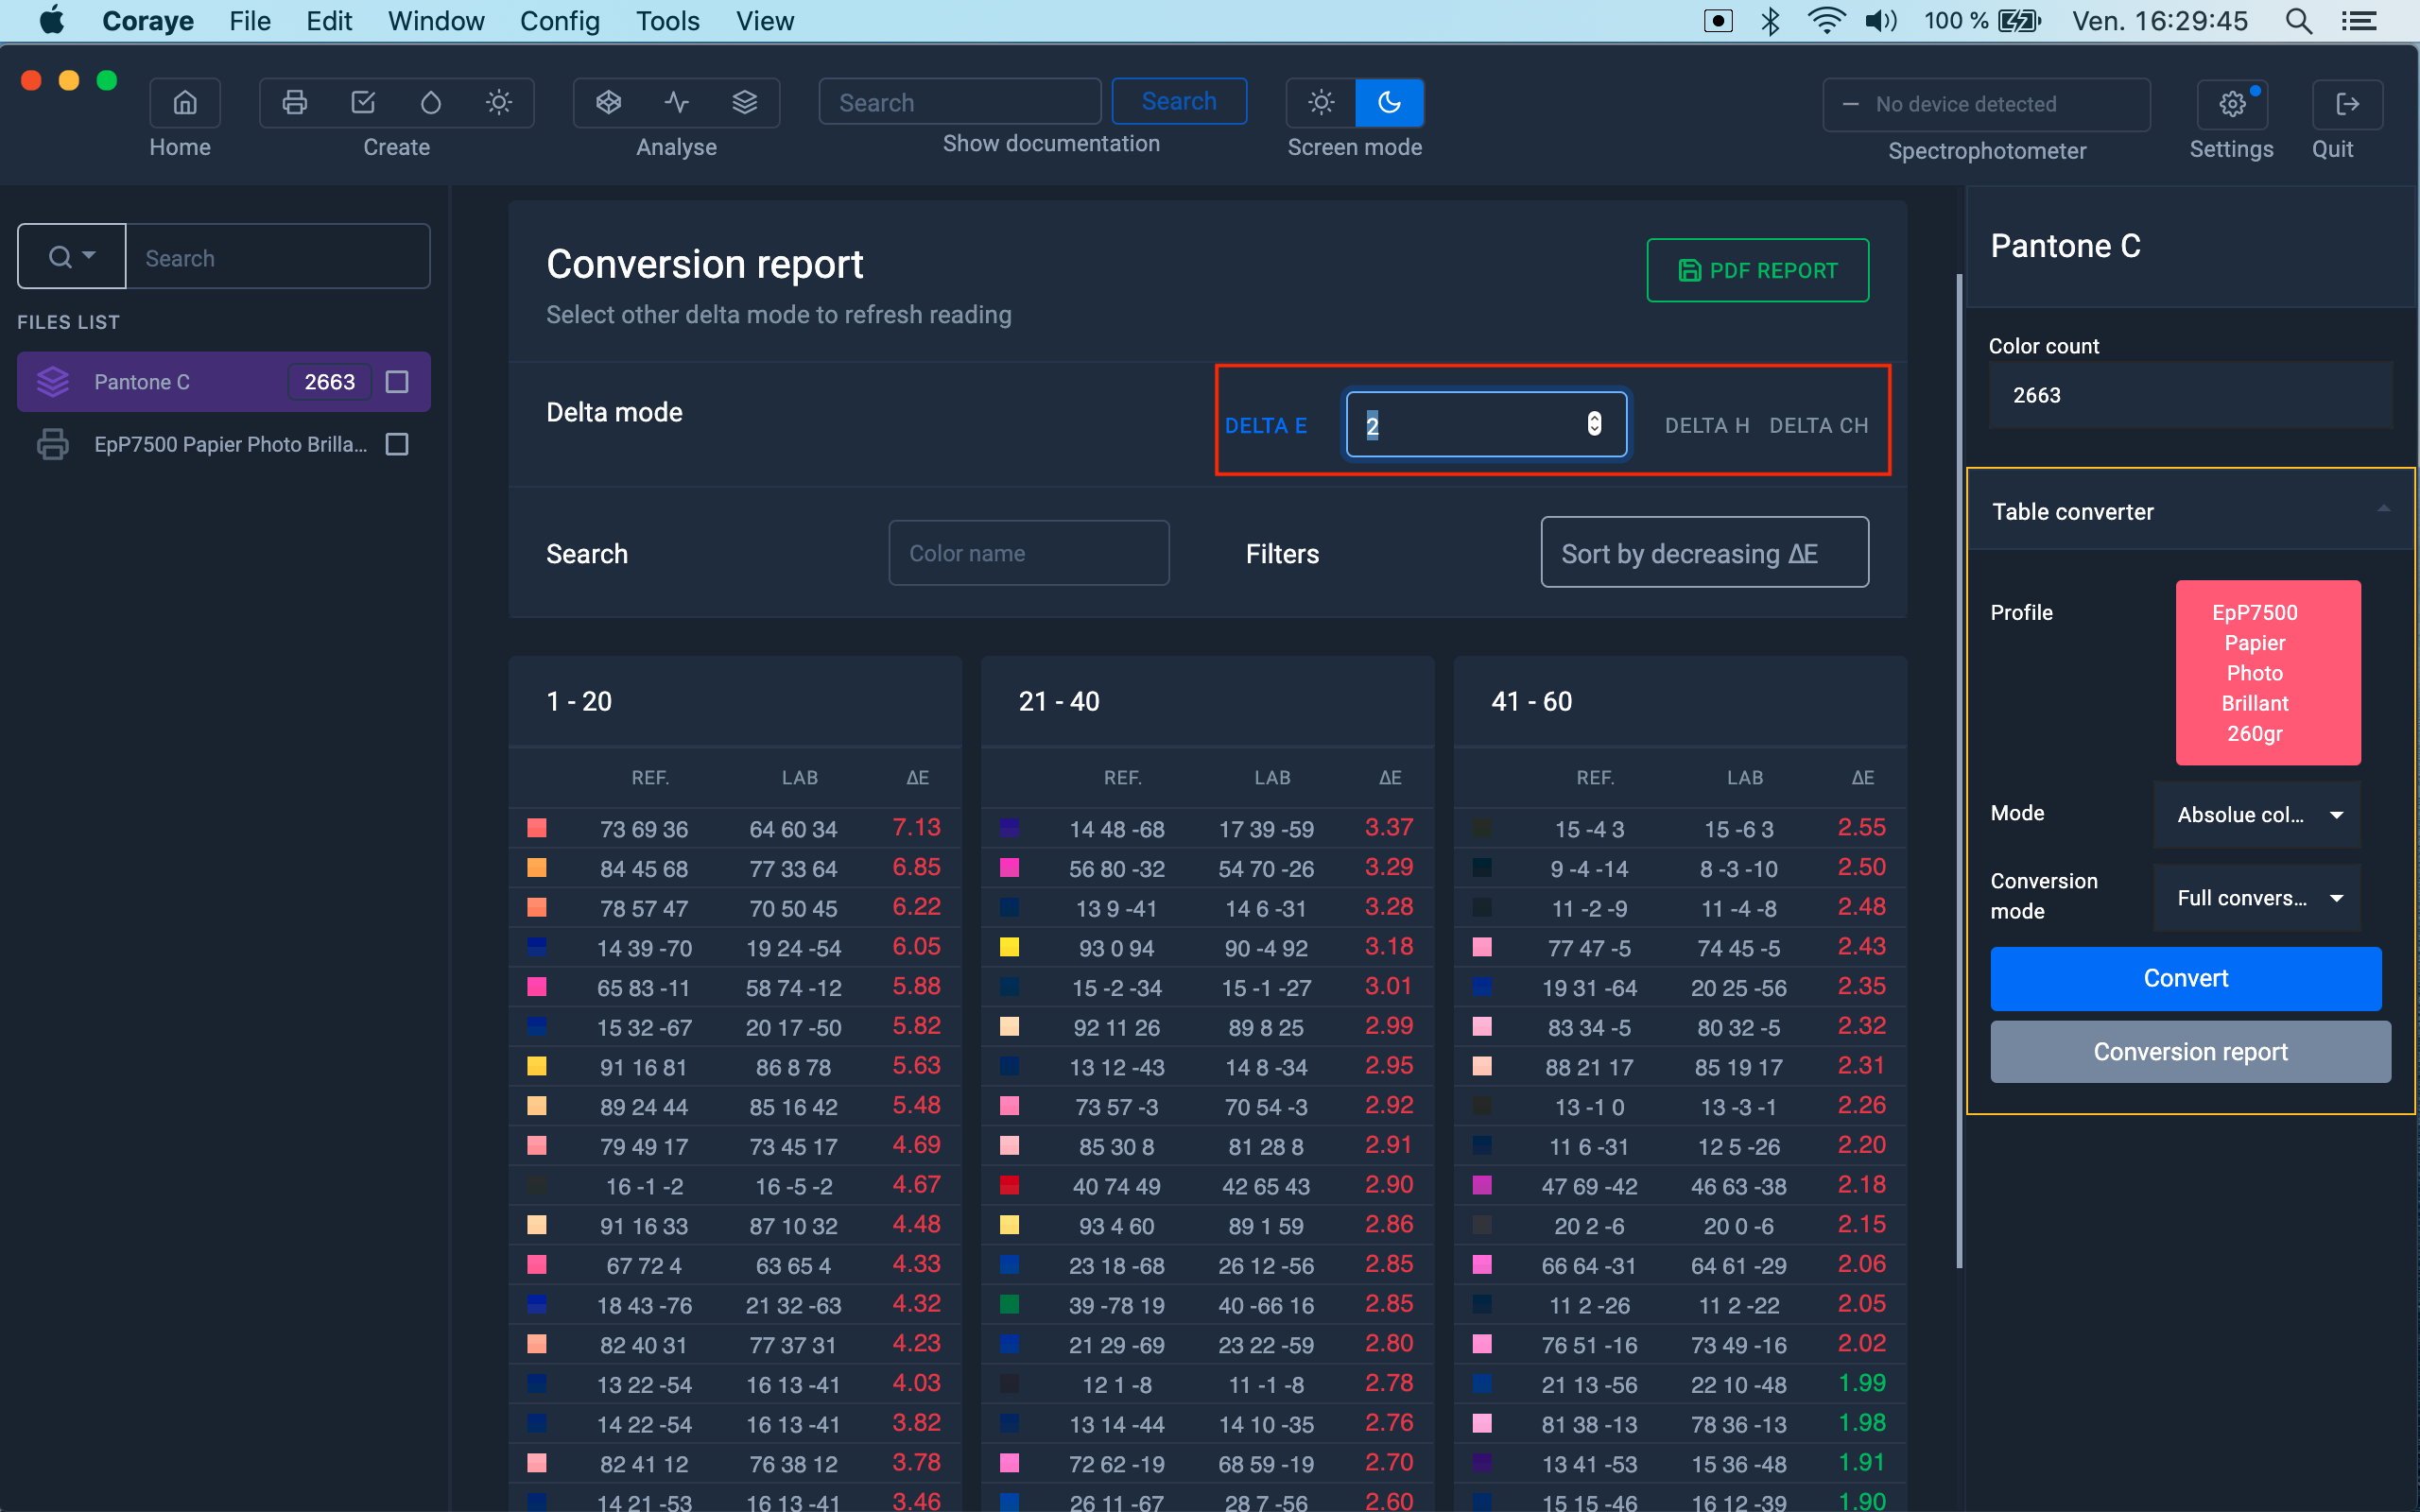Click swatch of color 47 69 -42
Screen dimensions: 2420x1512
(x=1482, y=1185)
